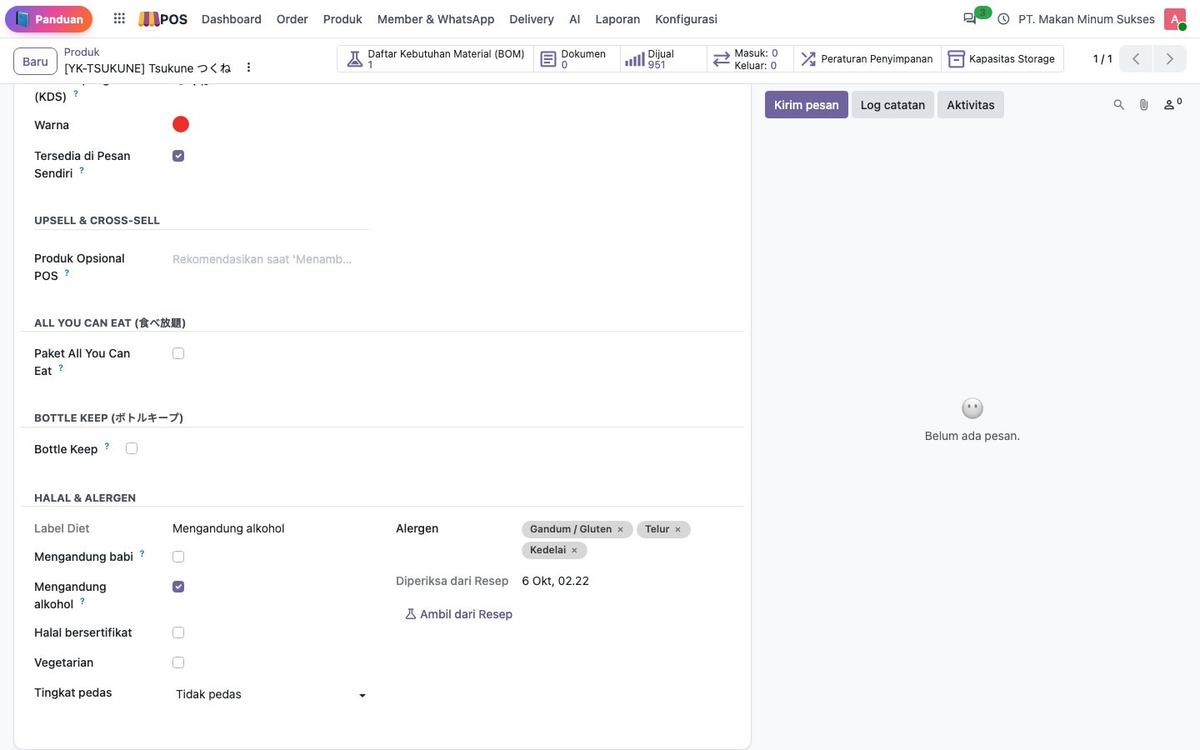Tick the Vegetarian checkbox
The width and height of the screenshot is (1200, 750).
point(178,663)
